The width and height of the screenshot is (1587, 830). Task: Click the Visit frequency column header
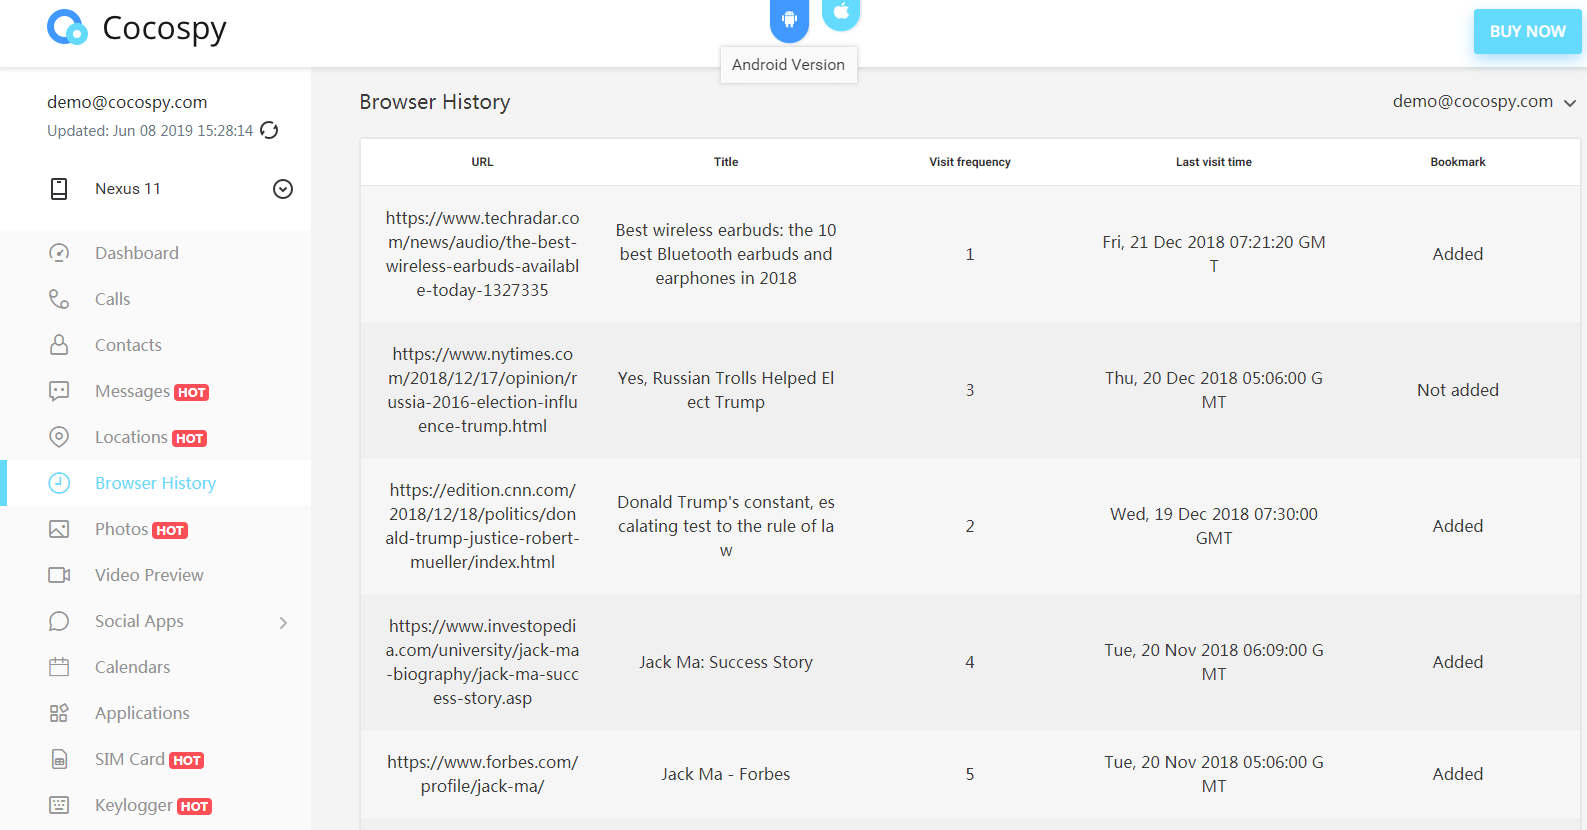[970, 162]
